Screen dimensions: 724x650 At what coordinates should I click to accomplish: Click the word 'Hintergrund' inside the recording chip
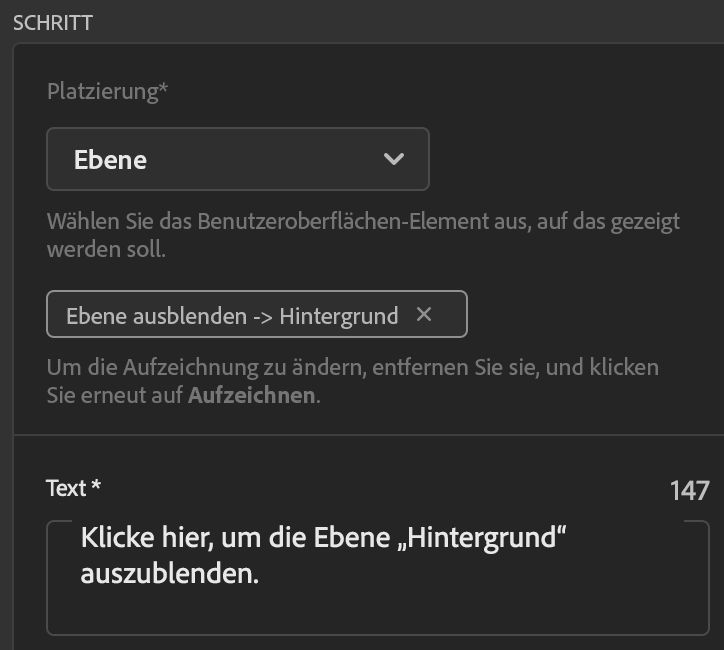coord(338,316)
